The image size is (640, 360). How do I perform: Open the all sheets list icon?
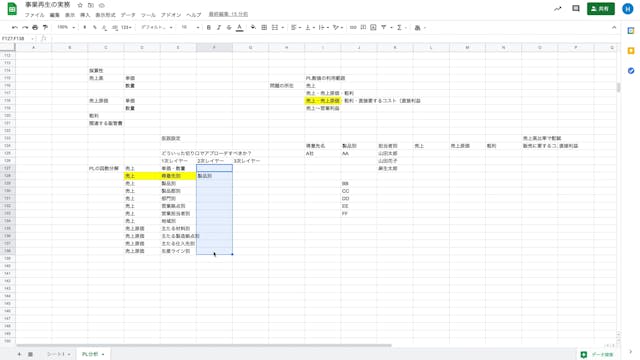pyautogui.click(x=30, y=354)
